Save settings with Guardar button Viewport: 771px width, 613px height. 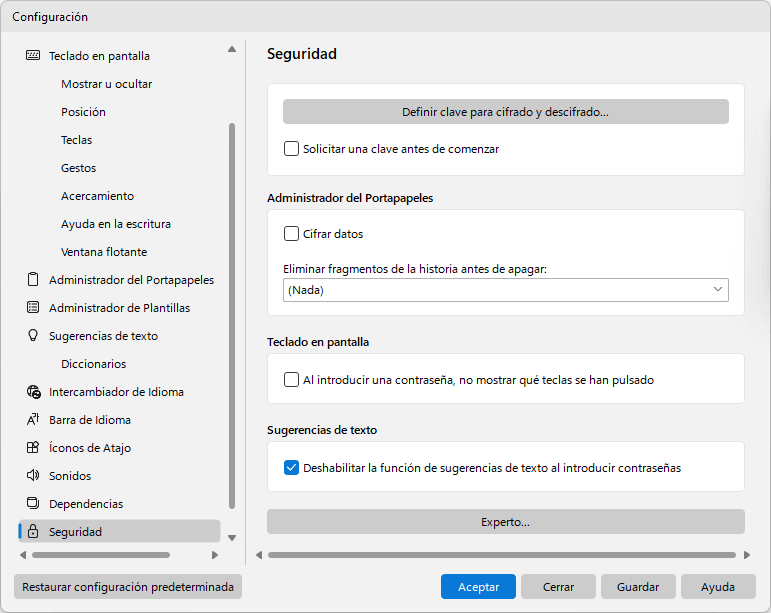click(638, 586)
